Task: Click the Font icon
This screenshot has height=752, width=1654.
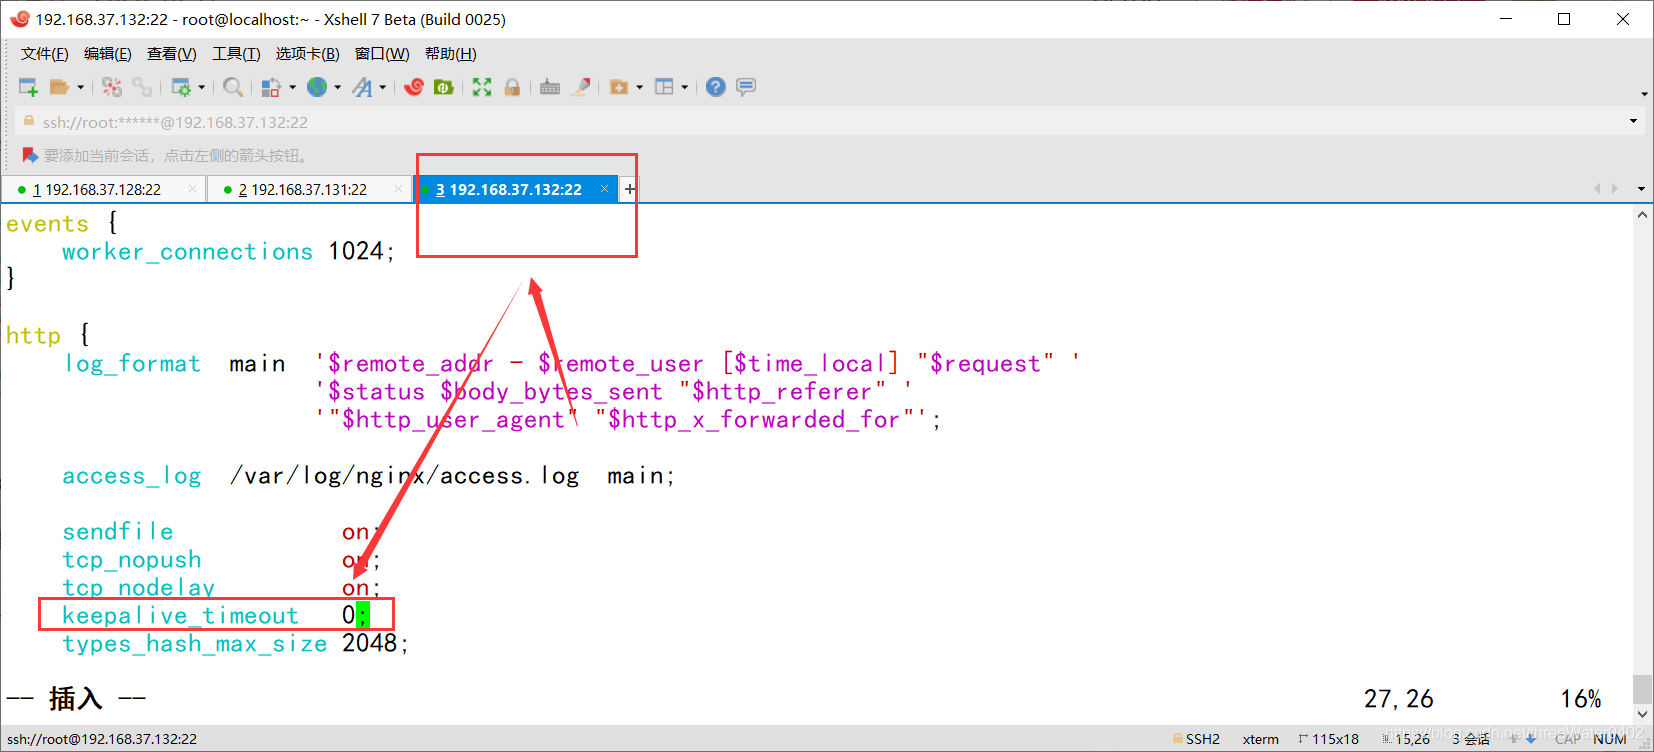Action: (x=362, y=87)
